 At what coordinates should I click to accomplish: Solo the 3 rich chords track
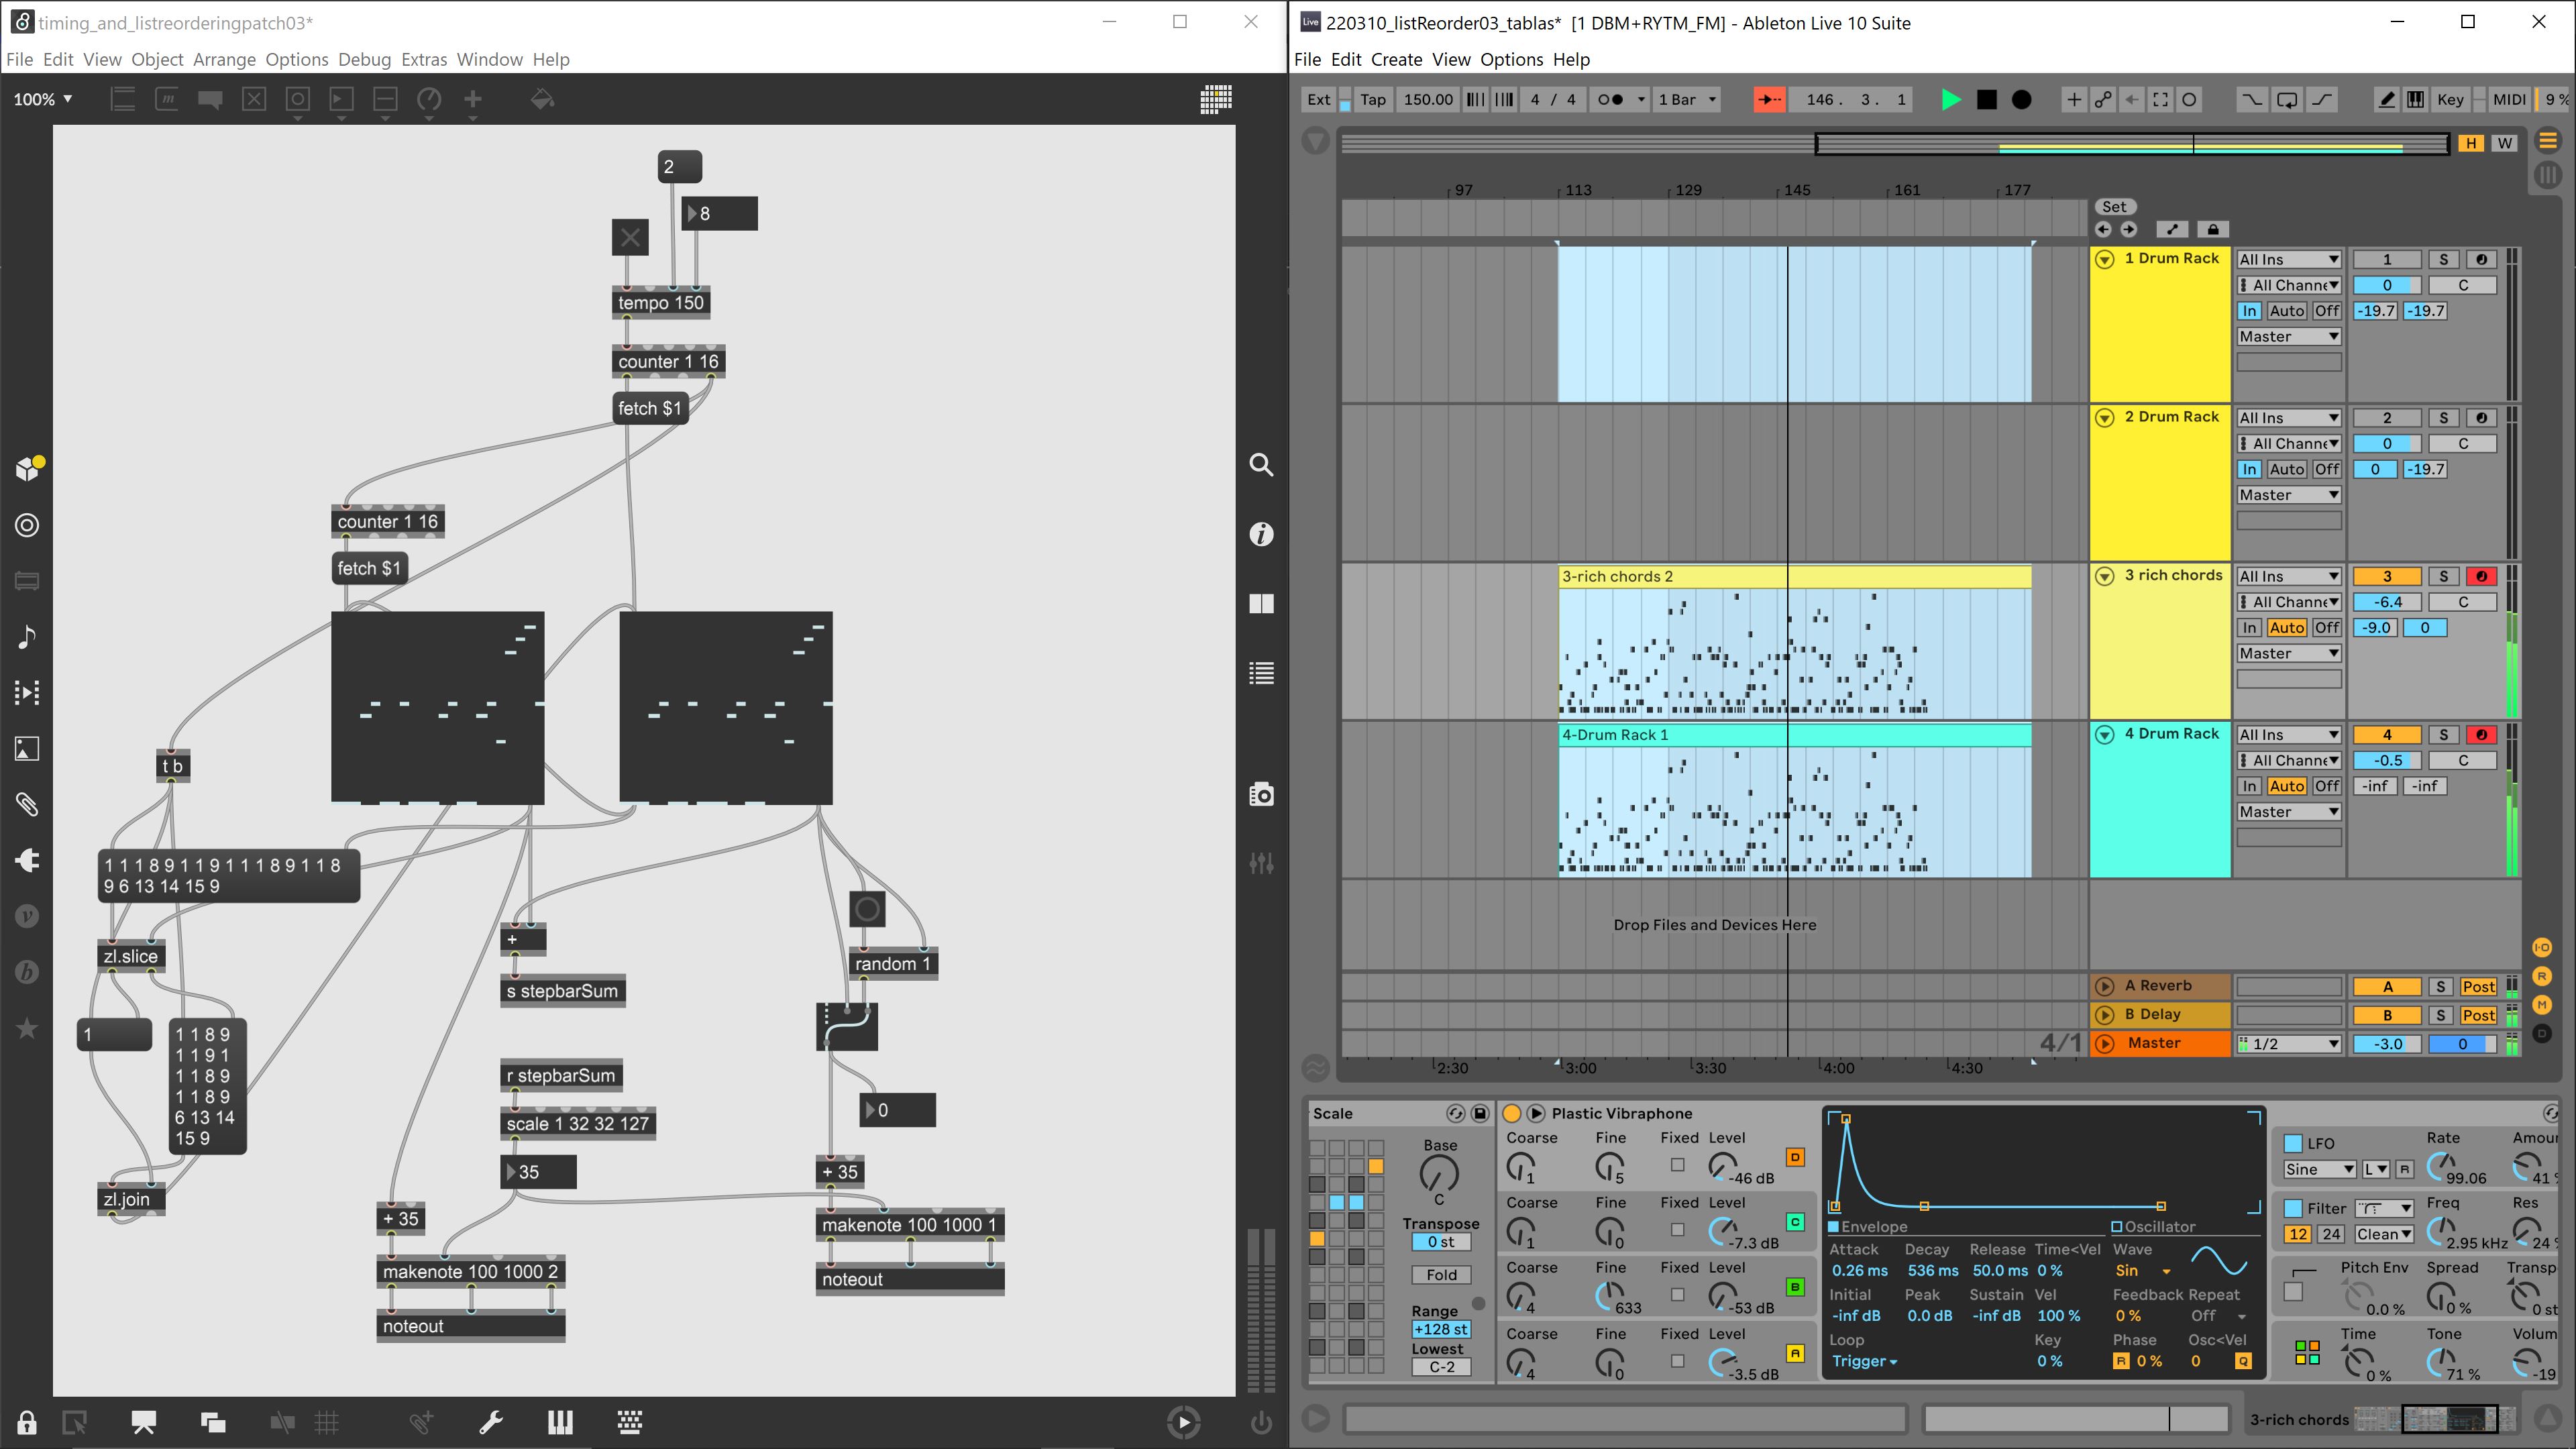click(2443, 576)
